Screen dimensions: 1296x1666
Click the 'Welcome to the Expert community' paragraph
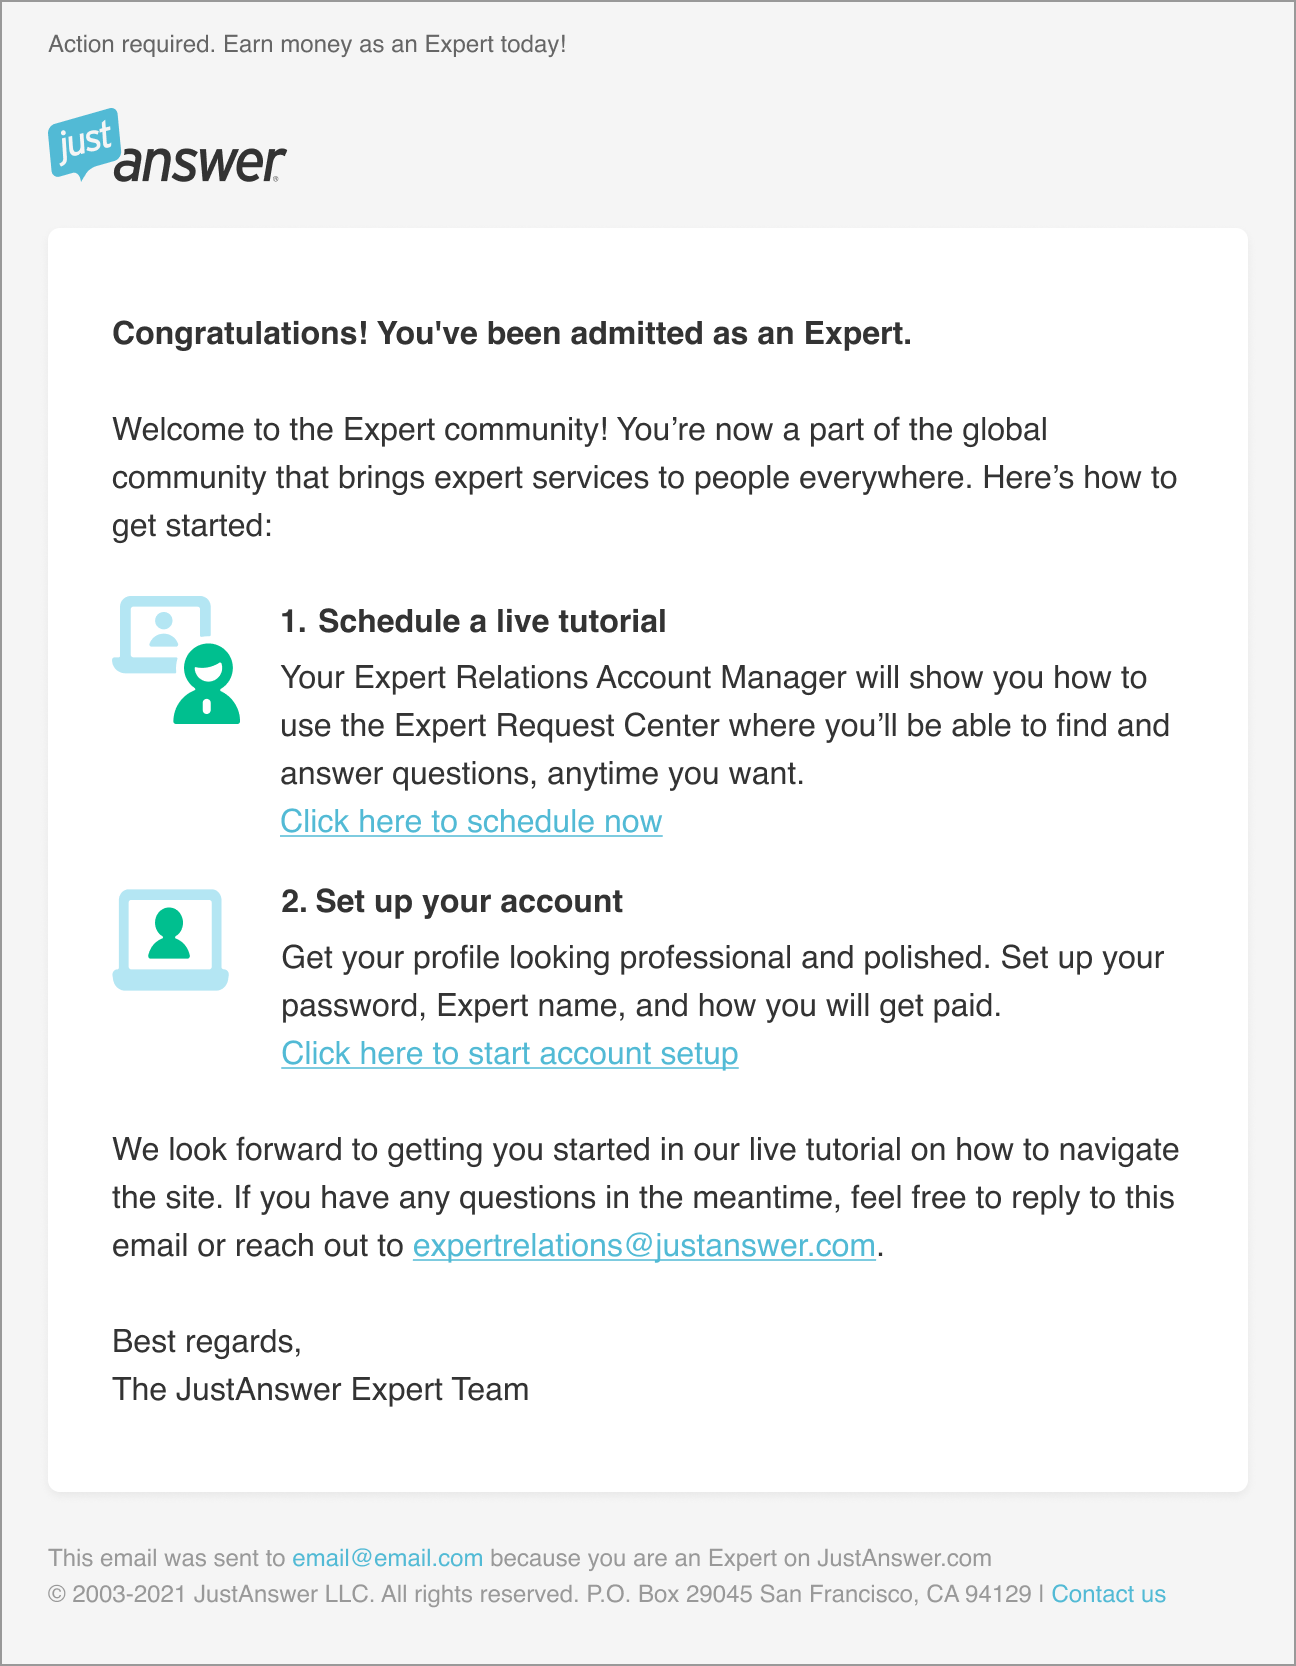(x=644, y=477)
